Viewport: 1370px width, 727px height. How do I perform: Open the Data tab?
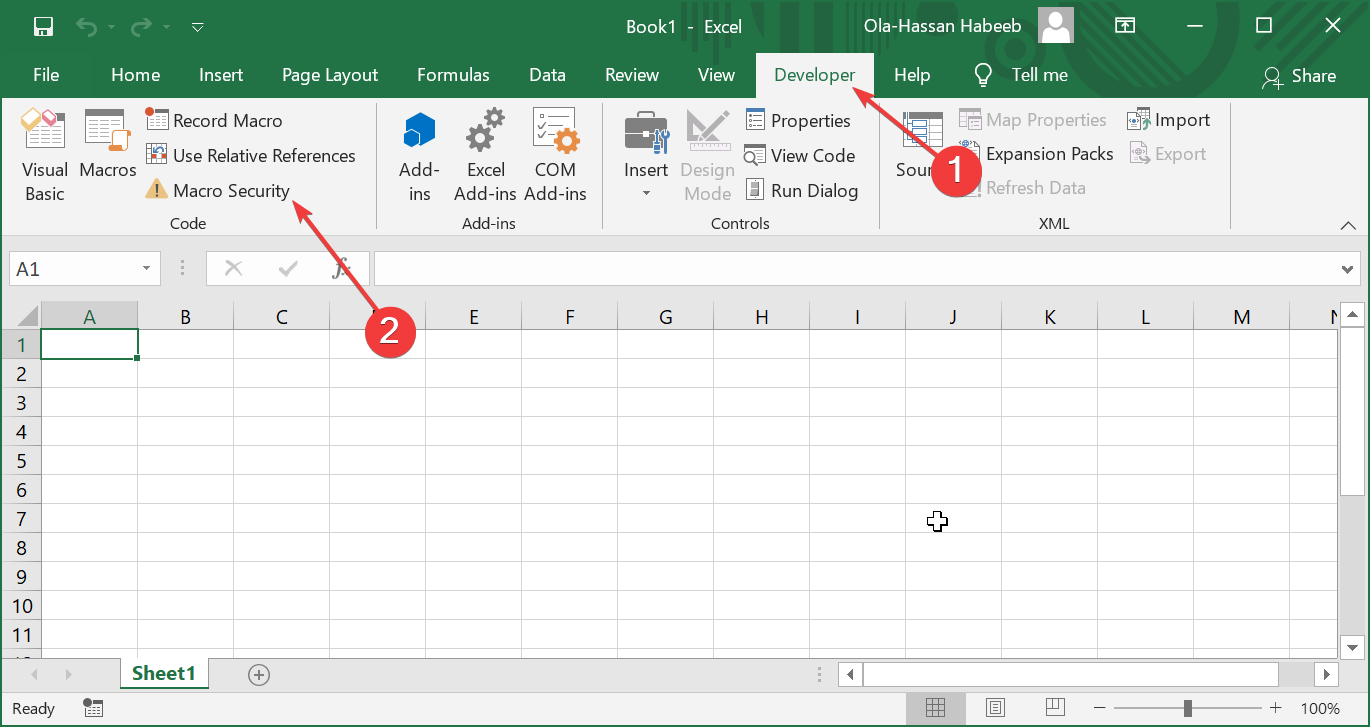pyautogui.click(x=547, y=75)
